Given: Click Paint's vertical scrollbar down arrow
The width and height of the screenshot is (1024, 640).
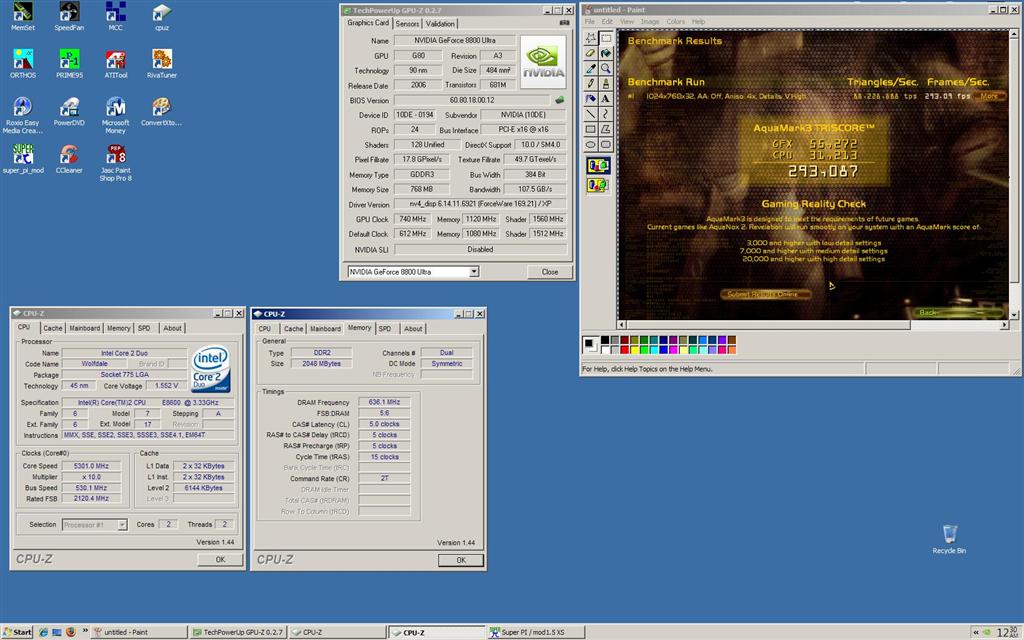Looking at the screenshot, I should (x=1015, y=314).
